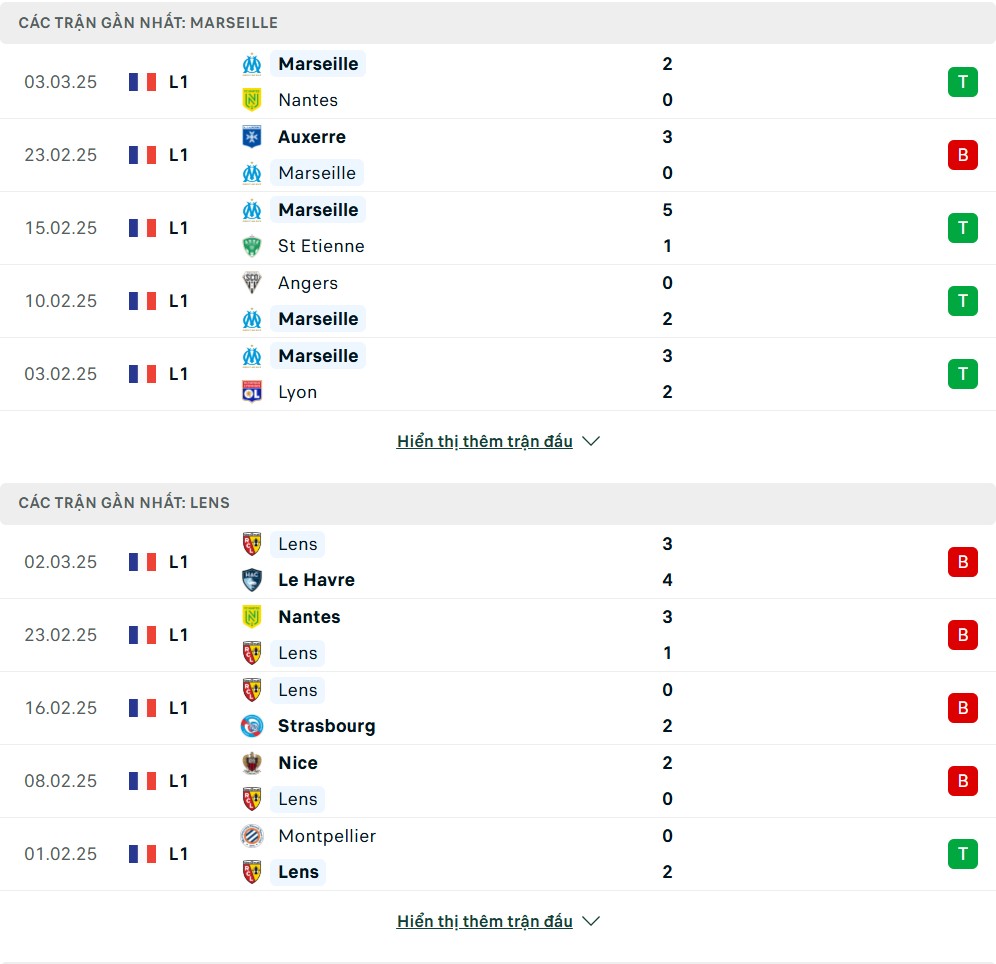Click the Nice club crest icon
The height and width of the screenshot is (964, 996).
pos(252,763)
